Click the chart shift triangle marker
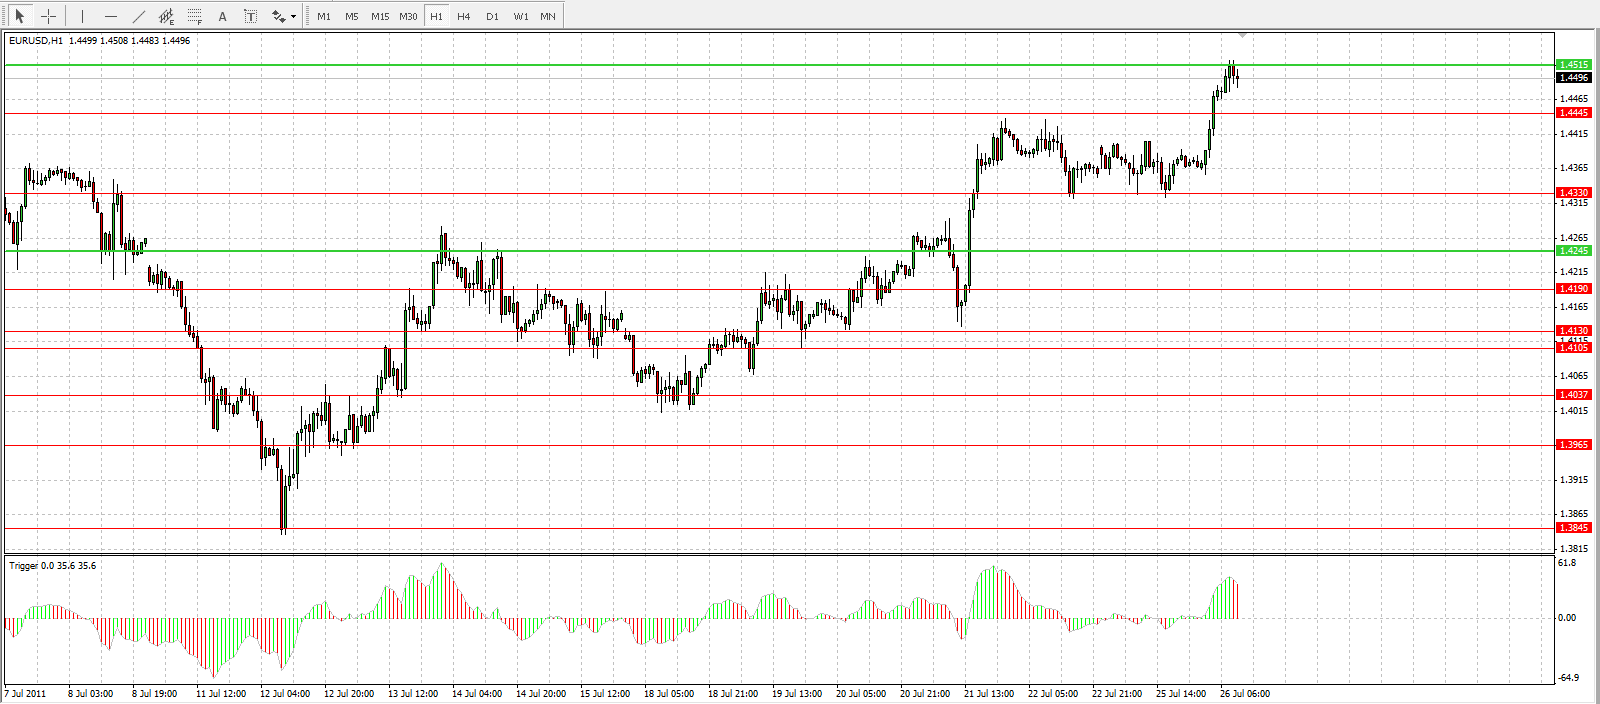Screen dimensions: 1600x704 (x=1242, y=36)
